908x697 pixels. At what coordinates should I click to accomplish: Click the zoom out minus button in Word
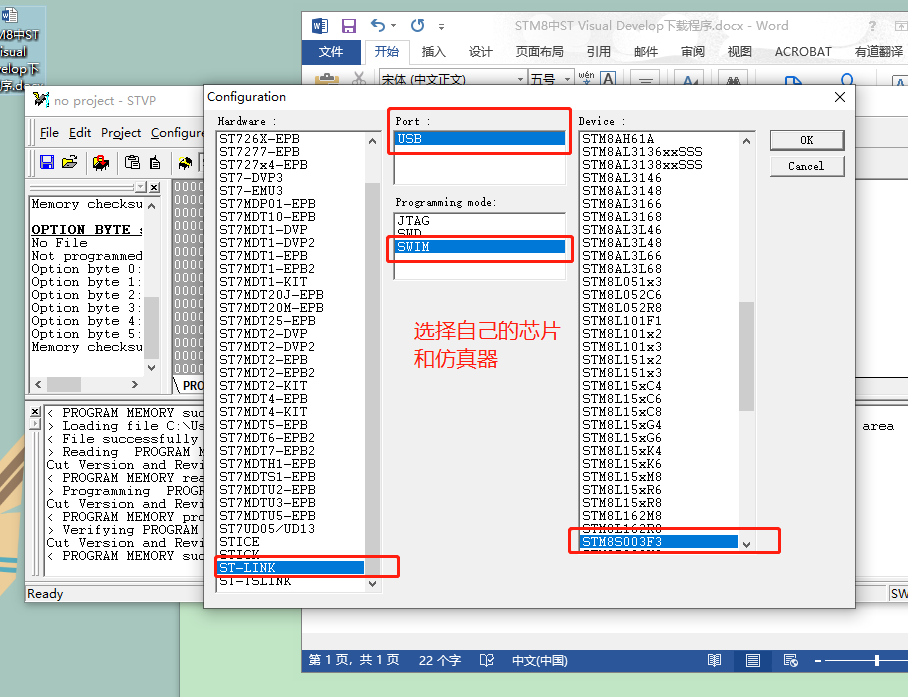[818, 661]
